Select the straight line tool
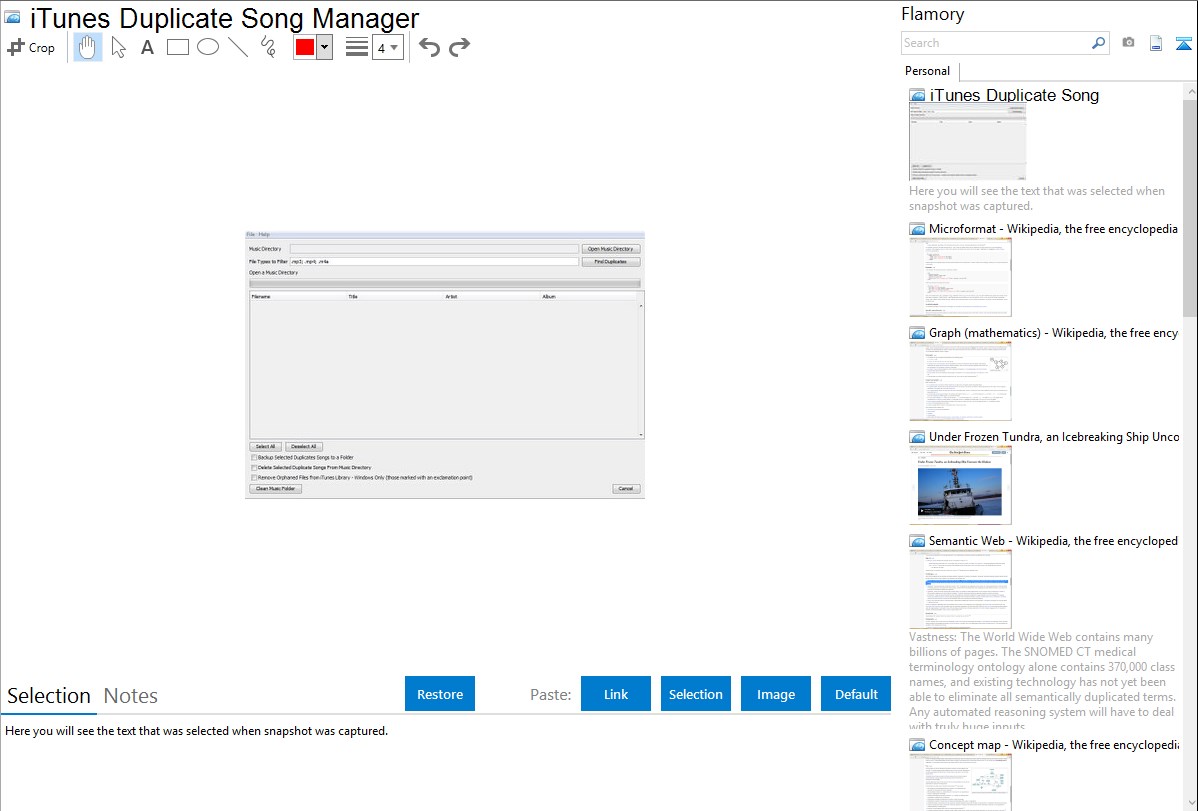Screen dimensions: 1198x811 (238, 47)
